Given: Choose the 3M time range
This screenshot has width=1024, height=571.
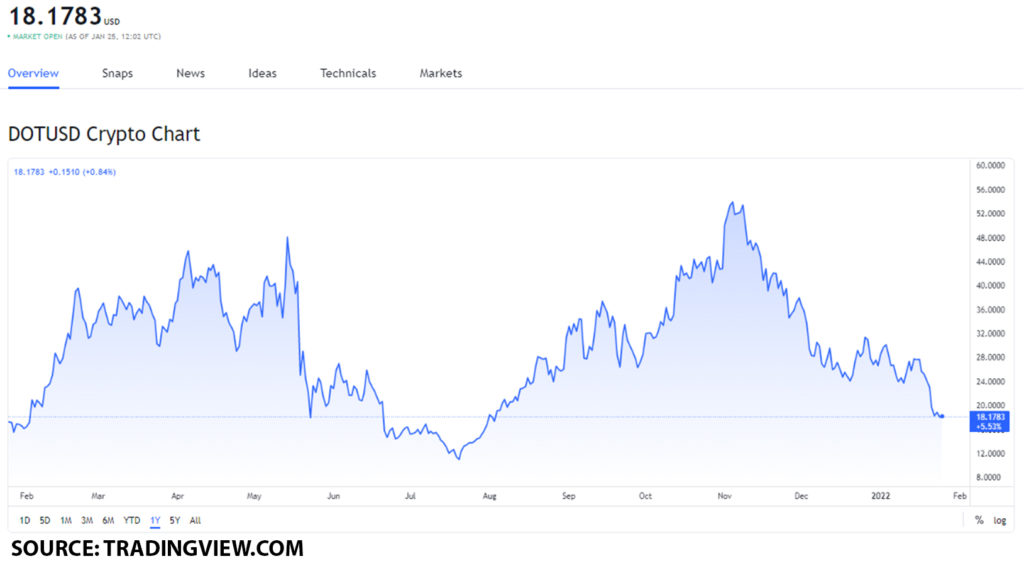Looking at the screenshot, I should point(87,521).
